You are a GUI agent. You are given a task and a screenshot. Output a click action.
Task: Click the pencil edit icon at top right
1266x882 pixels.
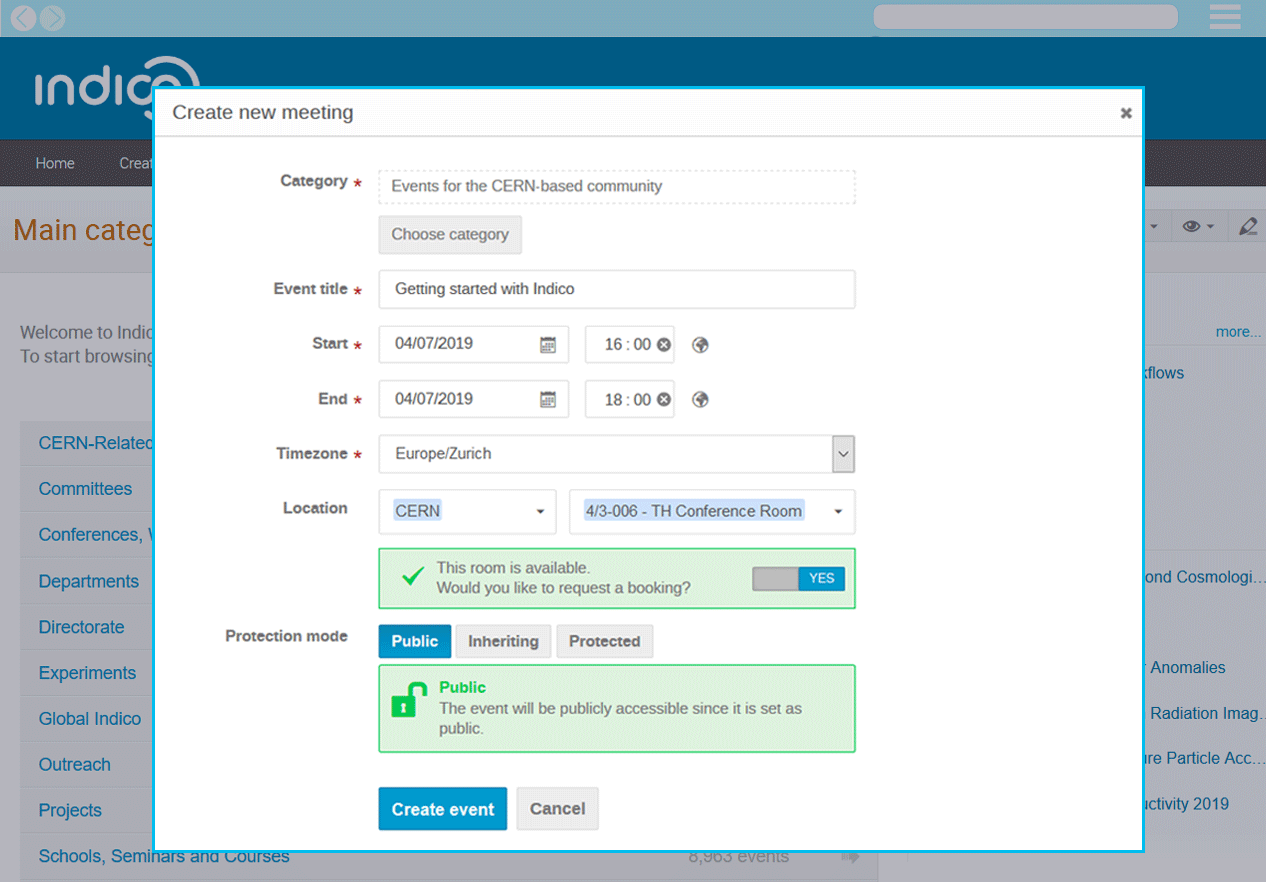point(1247,227)
